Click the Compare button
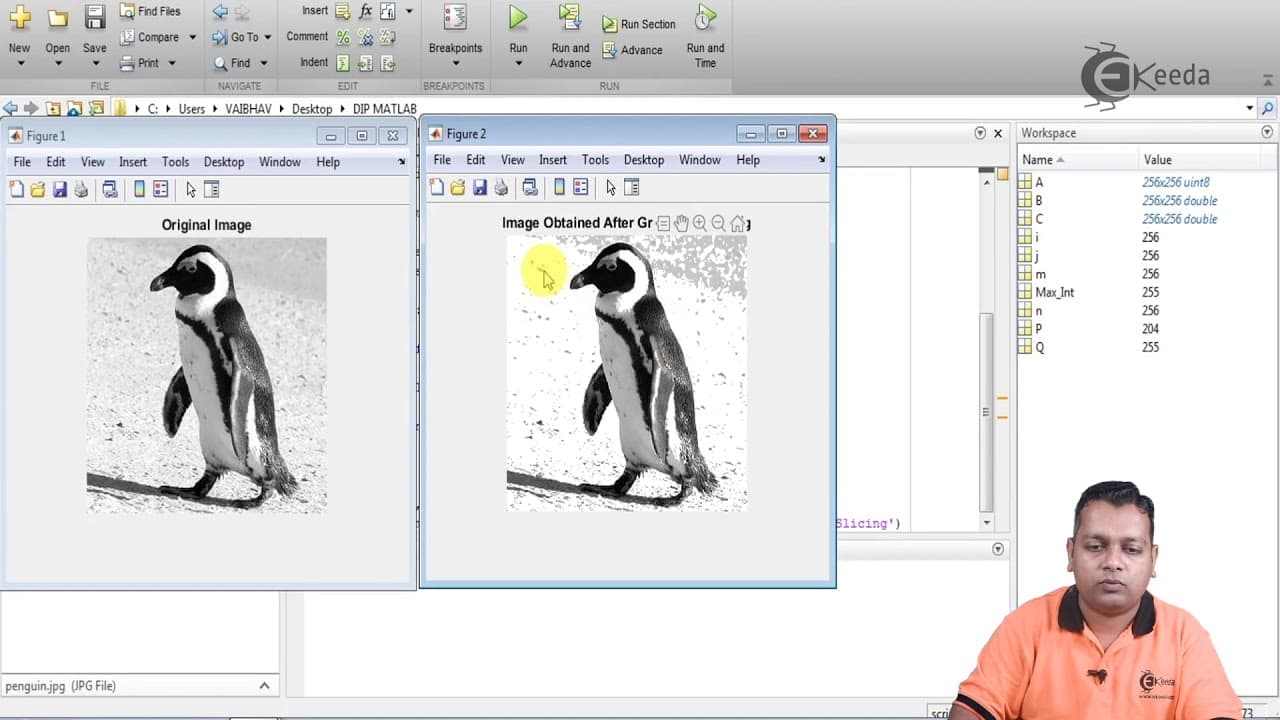Screen dimensions: 1280x720 (150, 37)
